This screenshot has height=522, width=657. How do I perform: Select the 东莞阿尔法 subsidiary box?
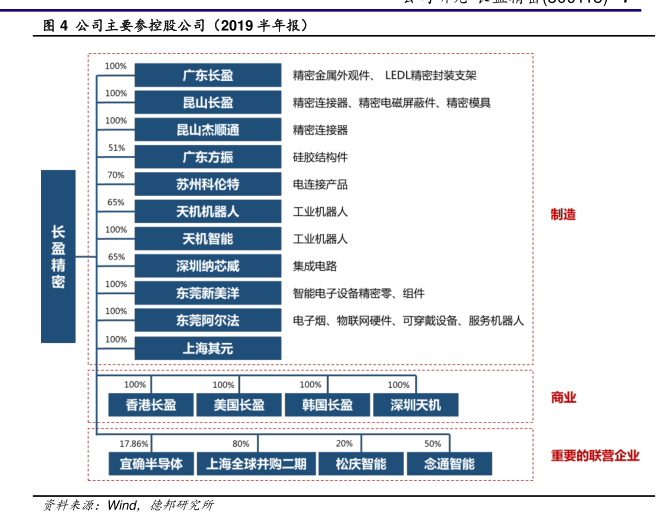coord(208,320)
